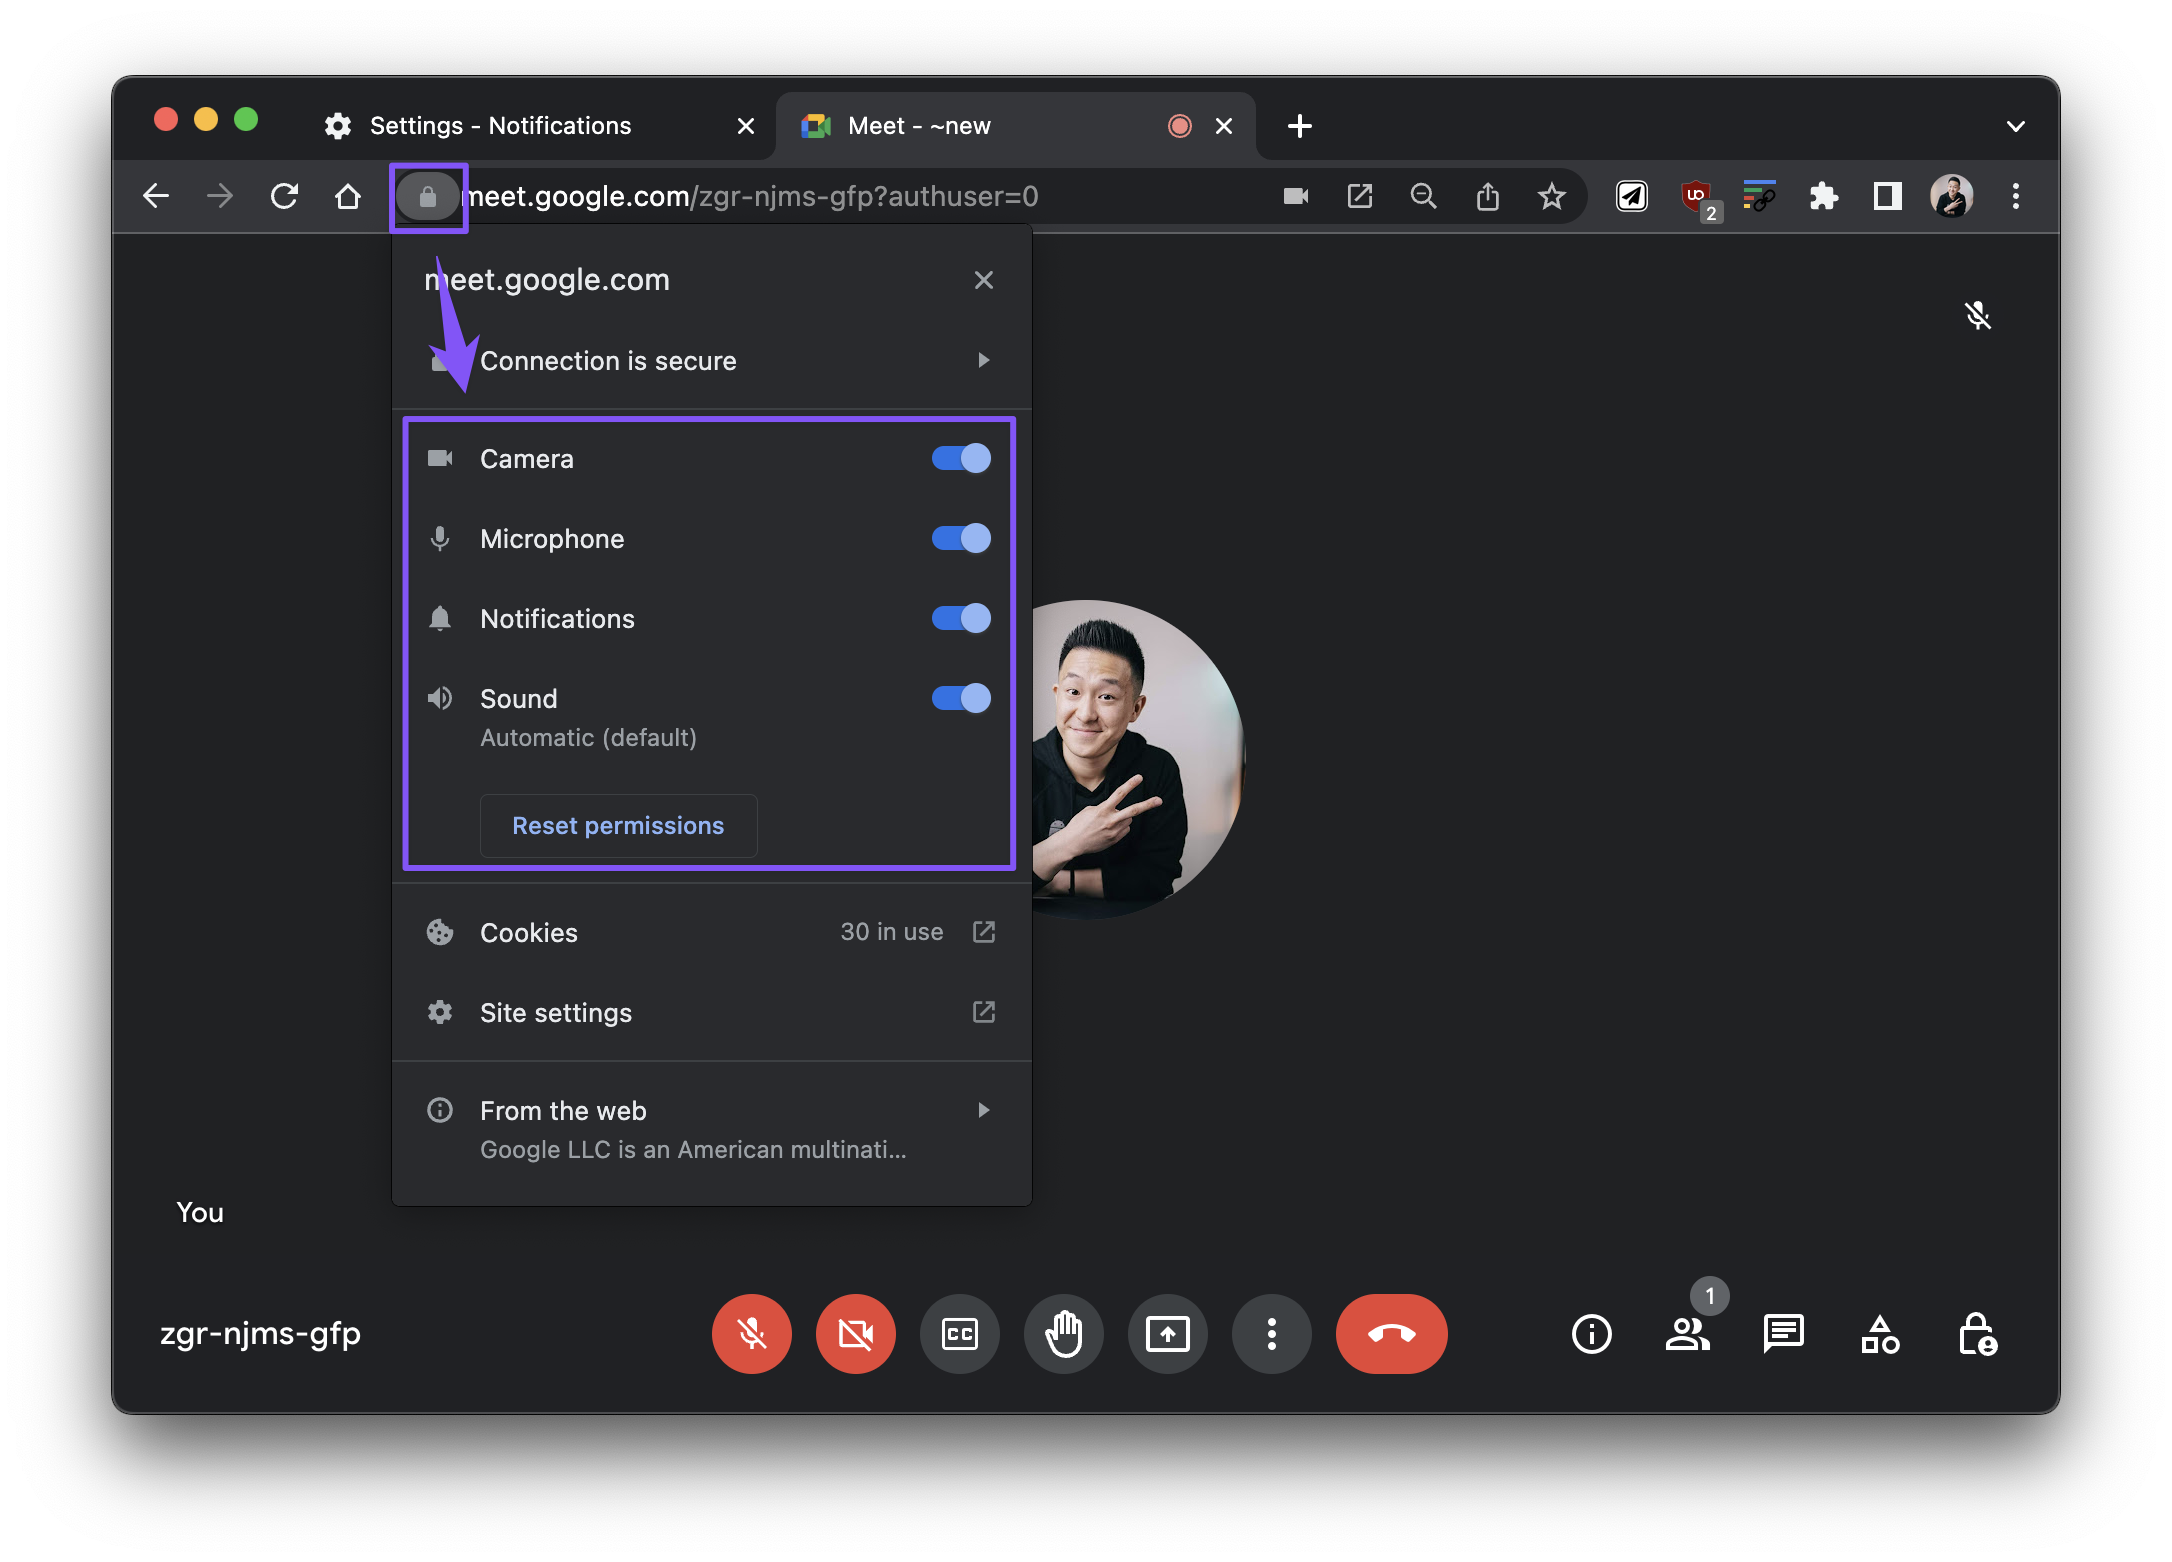2172x1562 pixels.
Task: Open the Site settings entry
Action: click(x=710, y=1013)
